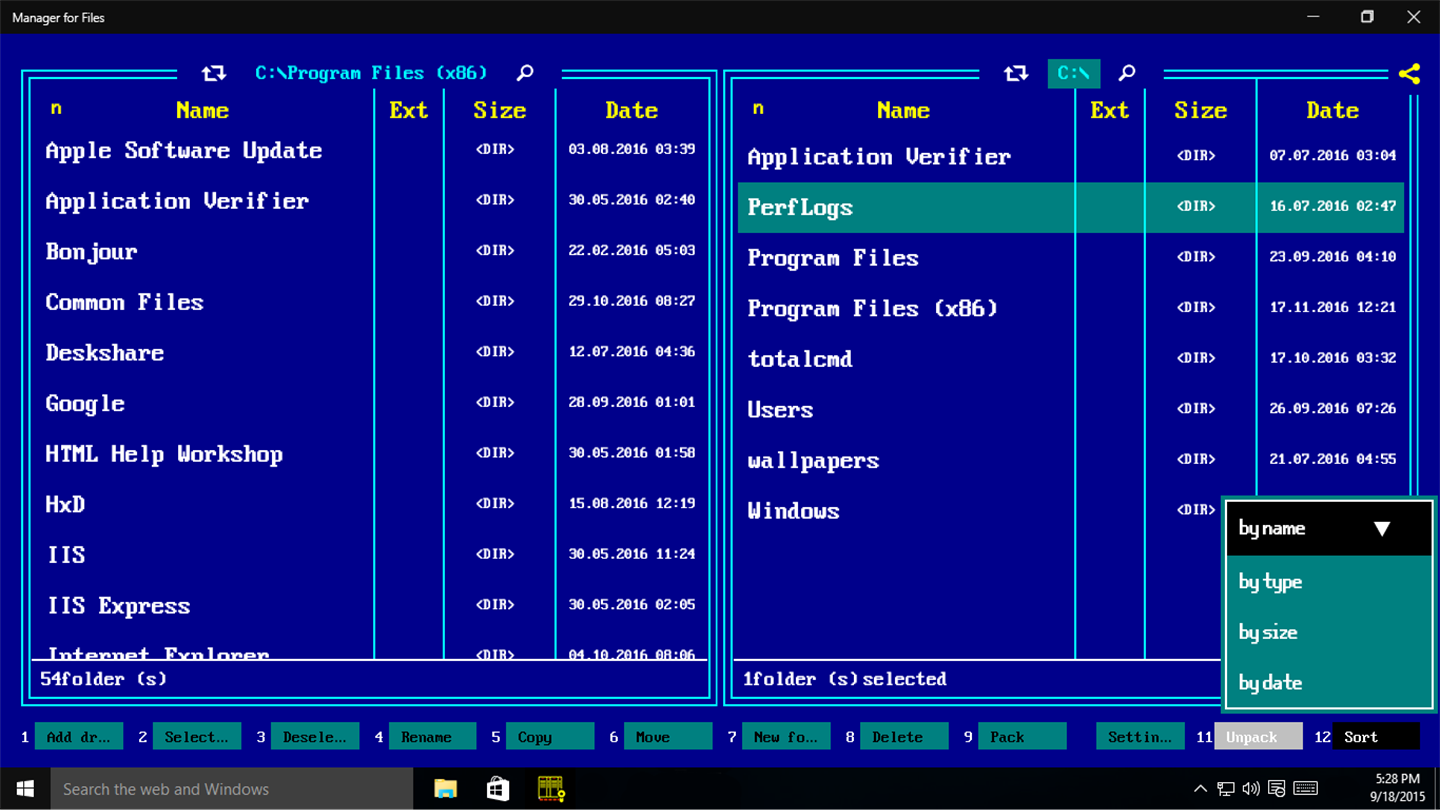Click the Move button
The width and height of the screenshot is (1440, 810).
coord(668,736)
